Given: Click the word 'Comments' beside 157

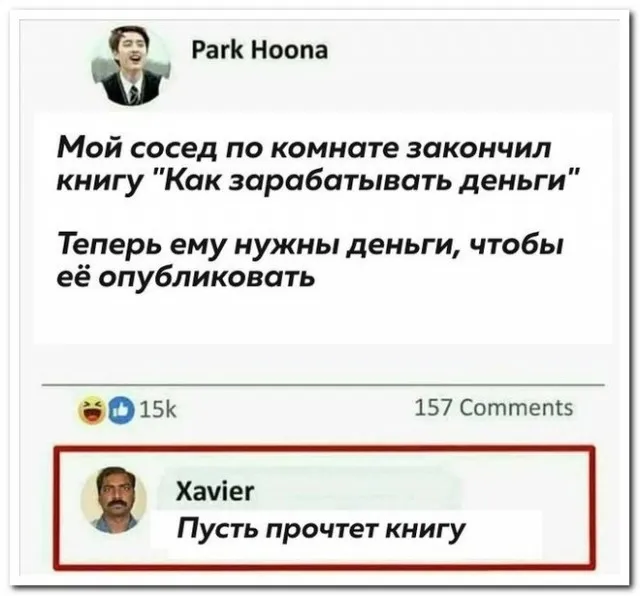Looking at the screenshot, I should pos(516,407).
